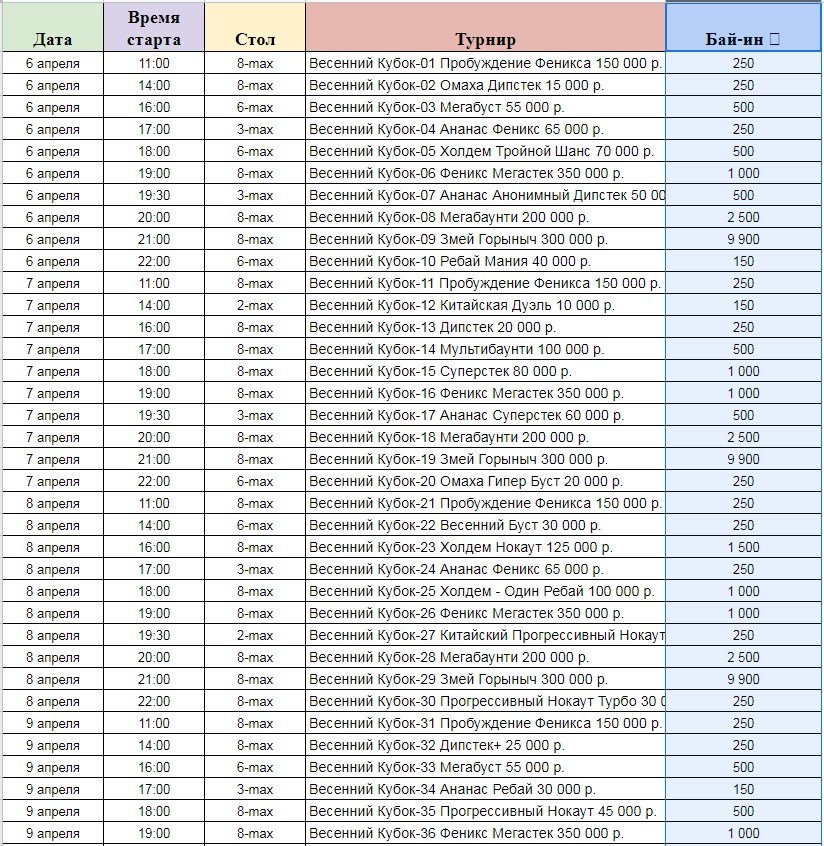The height and width of the screenshot is (846, 824).
Task: Select the Весенний Кубок-15 Суперстек cell
Action: [x=485, y=371]
